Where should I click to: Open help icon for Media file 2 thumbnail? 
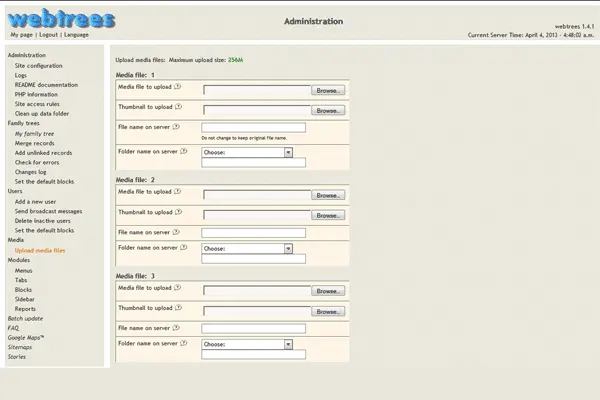(176, 212)
